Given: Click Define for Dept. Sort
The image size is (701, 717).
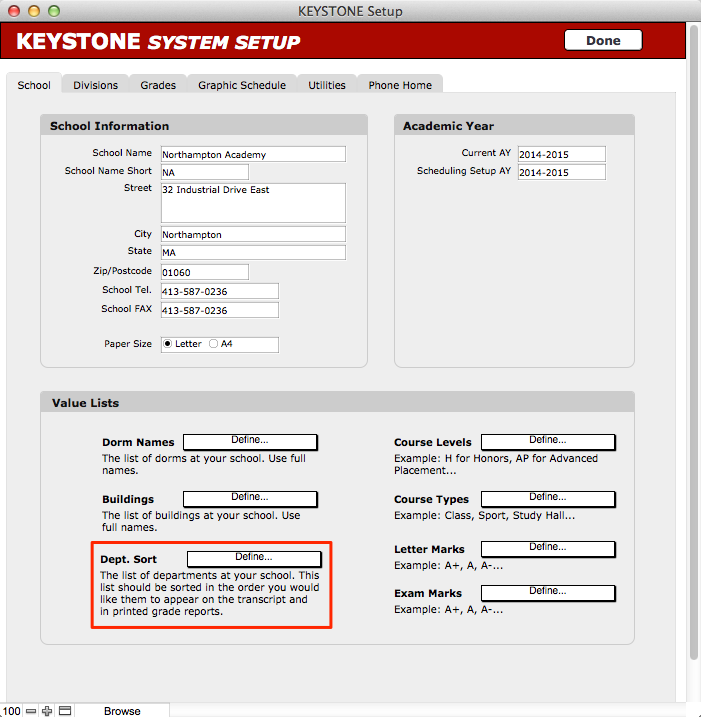Looking at the screenshot, I should (254, 559).
